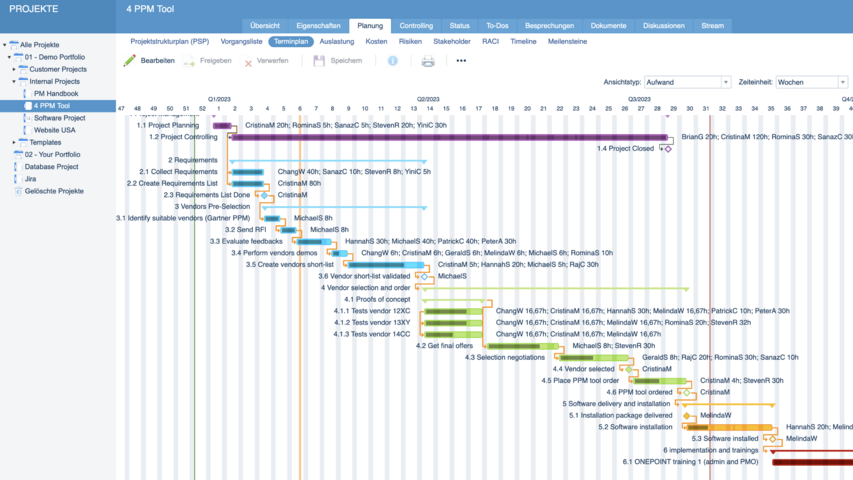Click the Bearbeiten pencil icon
Screen dimensions: 853x480
[x=129, y=61]
